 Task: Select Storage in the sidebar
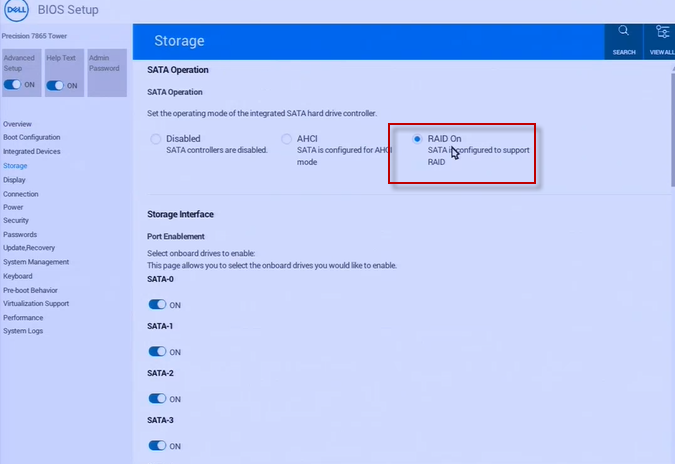(x=15, y=166)
